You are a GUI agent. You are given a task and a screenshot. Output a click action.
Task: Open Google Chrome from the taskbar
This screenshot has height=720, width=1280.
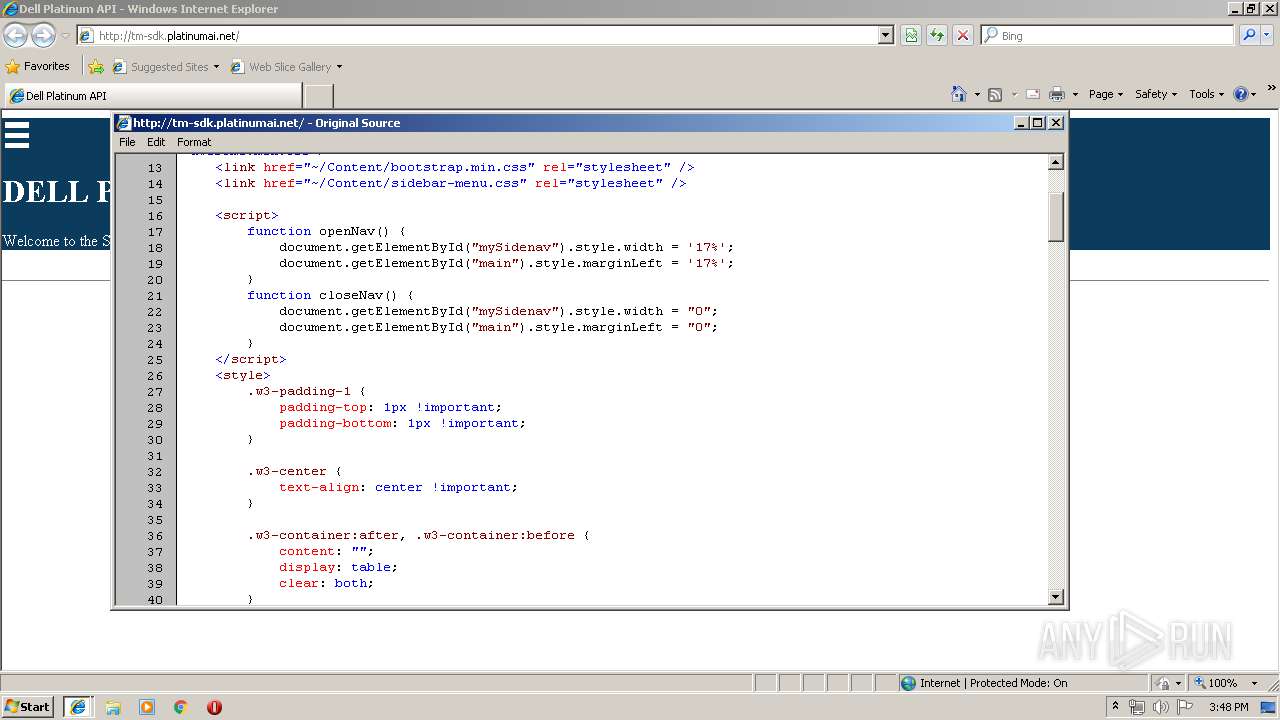(181, 707)
